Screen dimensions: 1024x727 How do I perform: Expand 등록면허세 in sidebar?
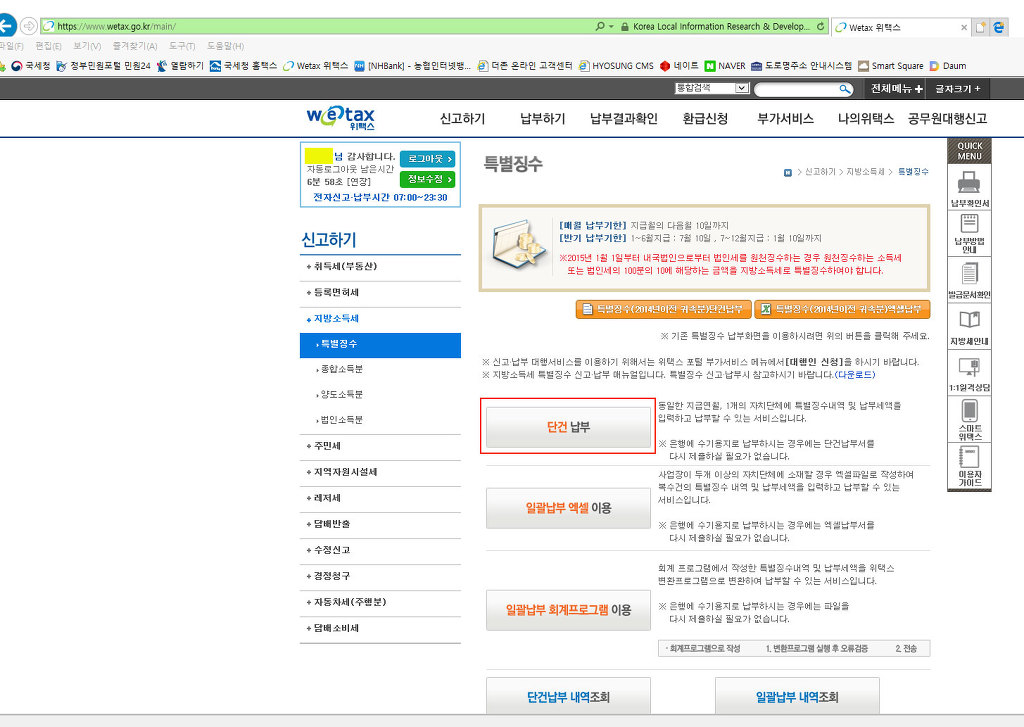point(332,293)
